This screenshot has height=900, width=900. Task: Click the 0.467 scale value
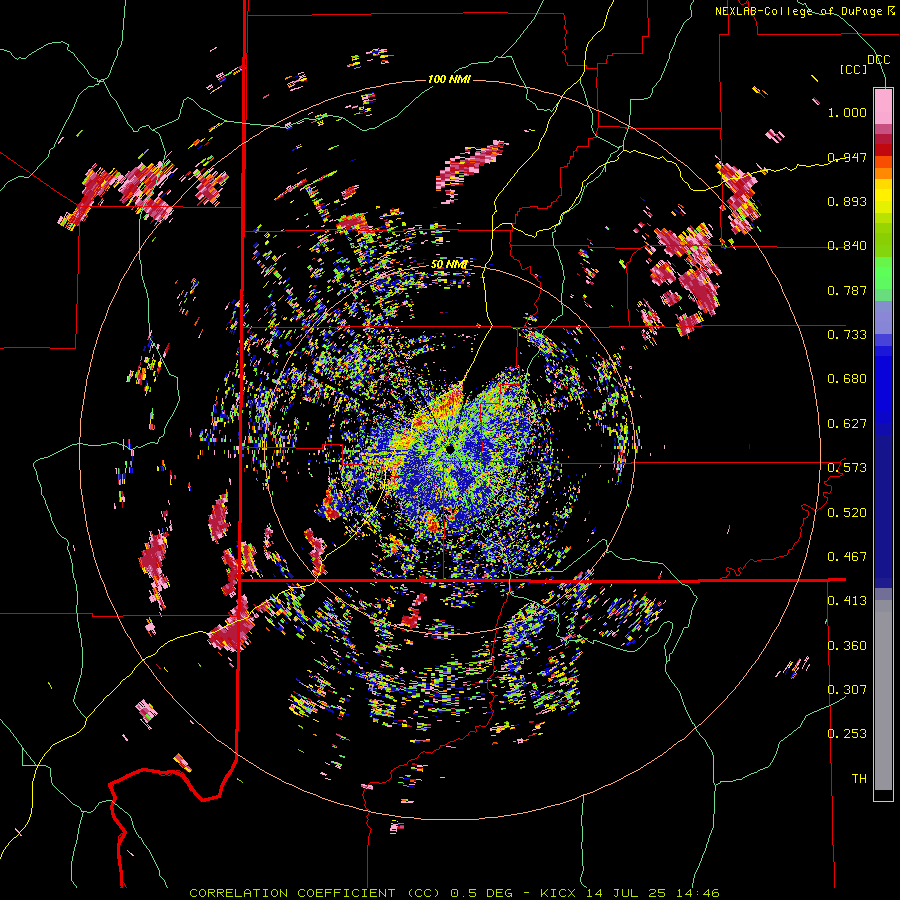(847, 557)
